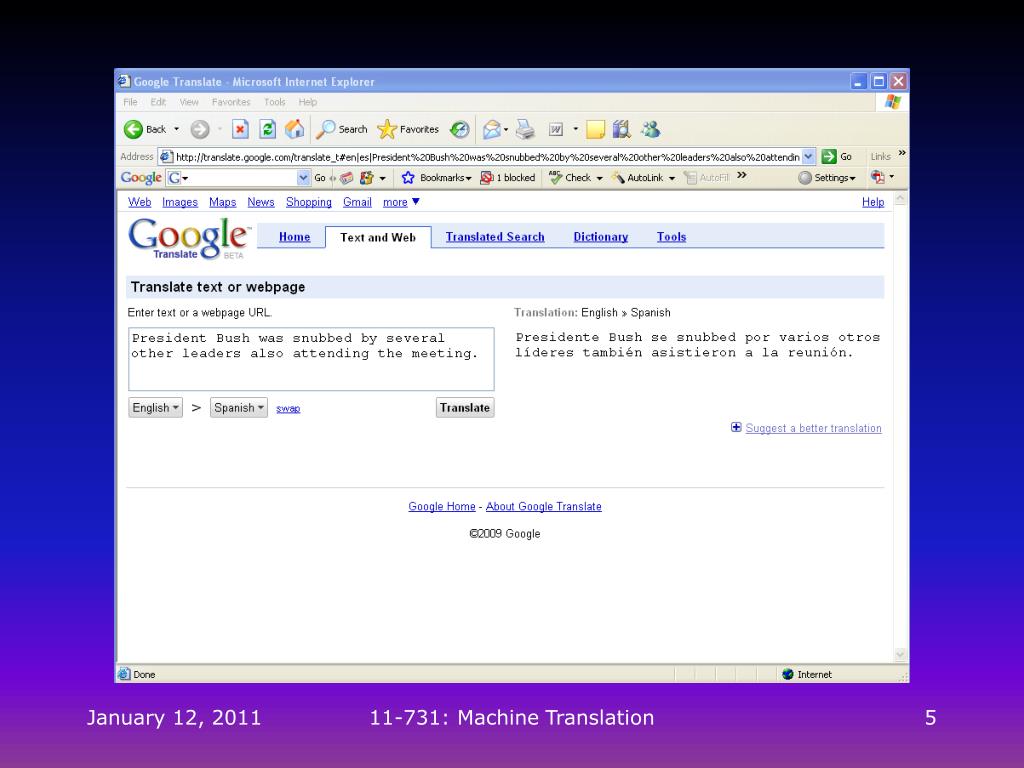Refresh the page with the green arrows icon

click(268, 129)
